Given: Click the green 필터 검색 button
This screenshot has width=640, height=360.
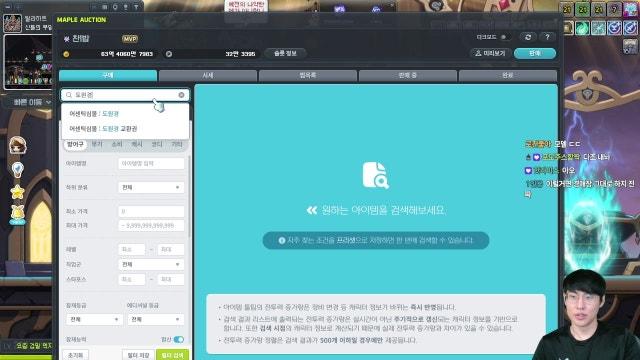Looking at the screenshot, I should coord(172,355).
